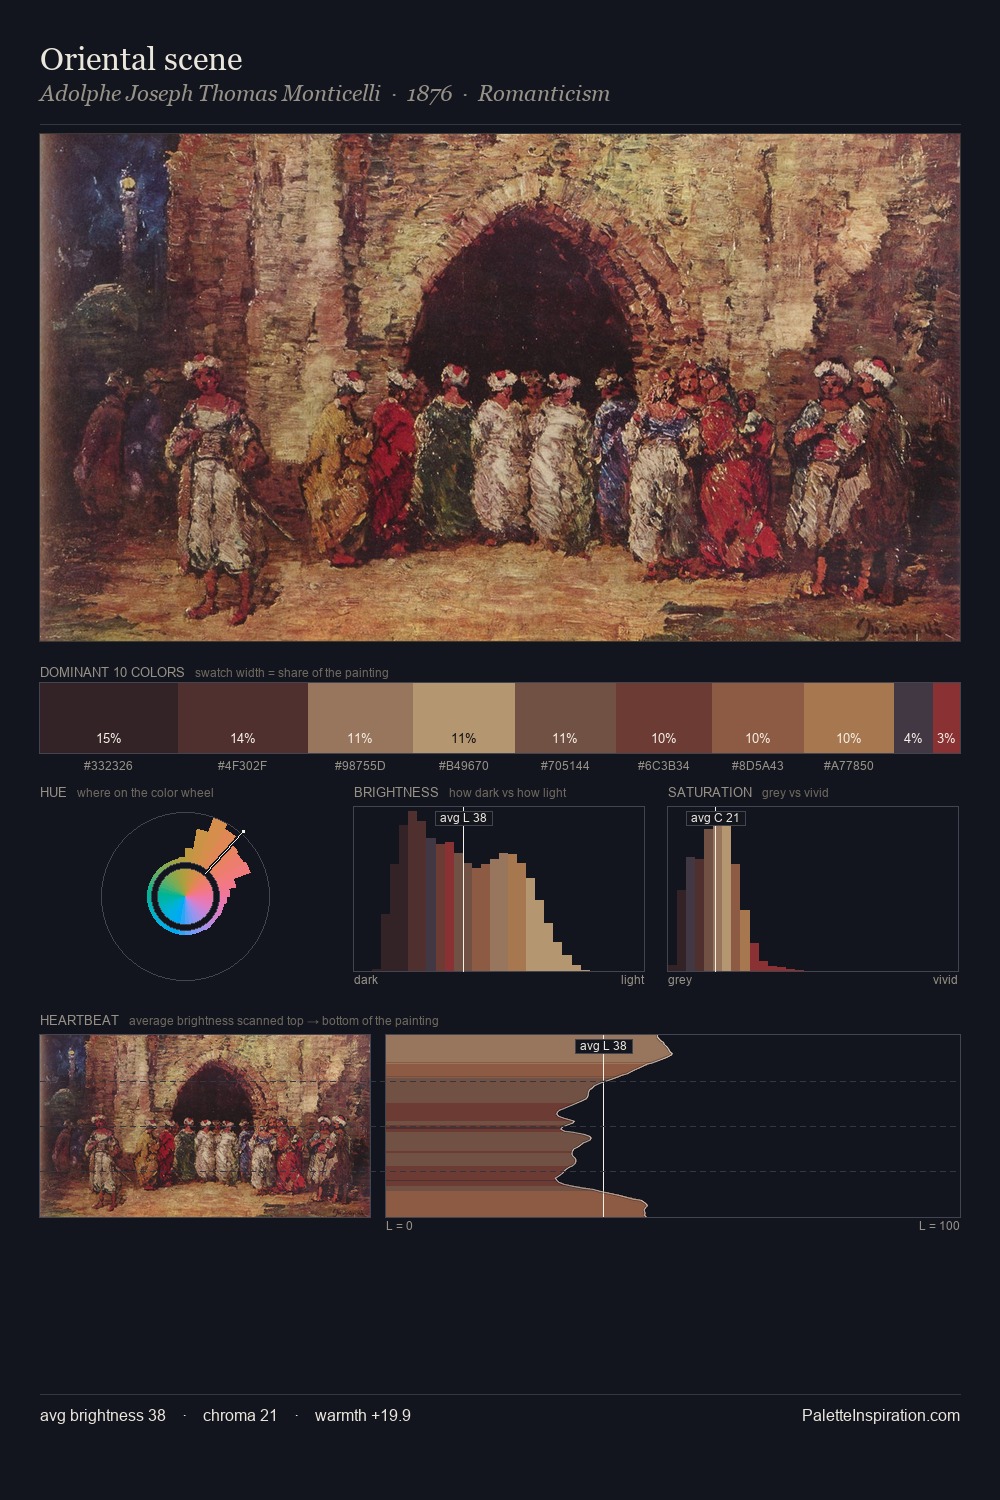Click artist name Adolphe Joseph Thomas Monticelli
1000x1500 pixels.
(210, 93)
